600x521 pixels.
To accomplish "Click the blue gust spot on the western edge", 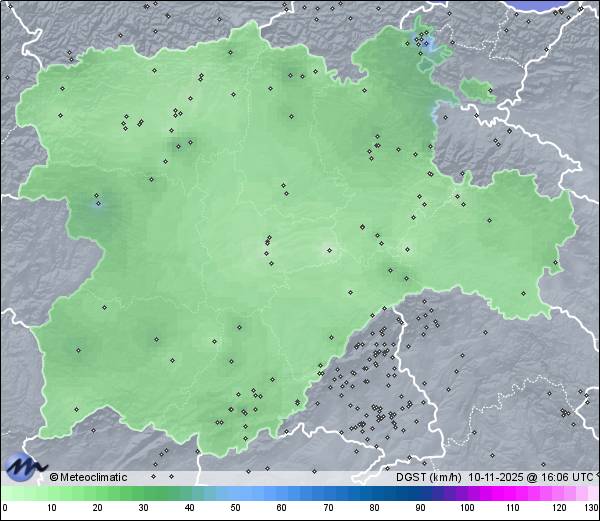I will (x=97, y=205).
